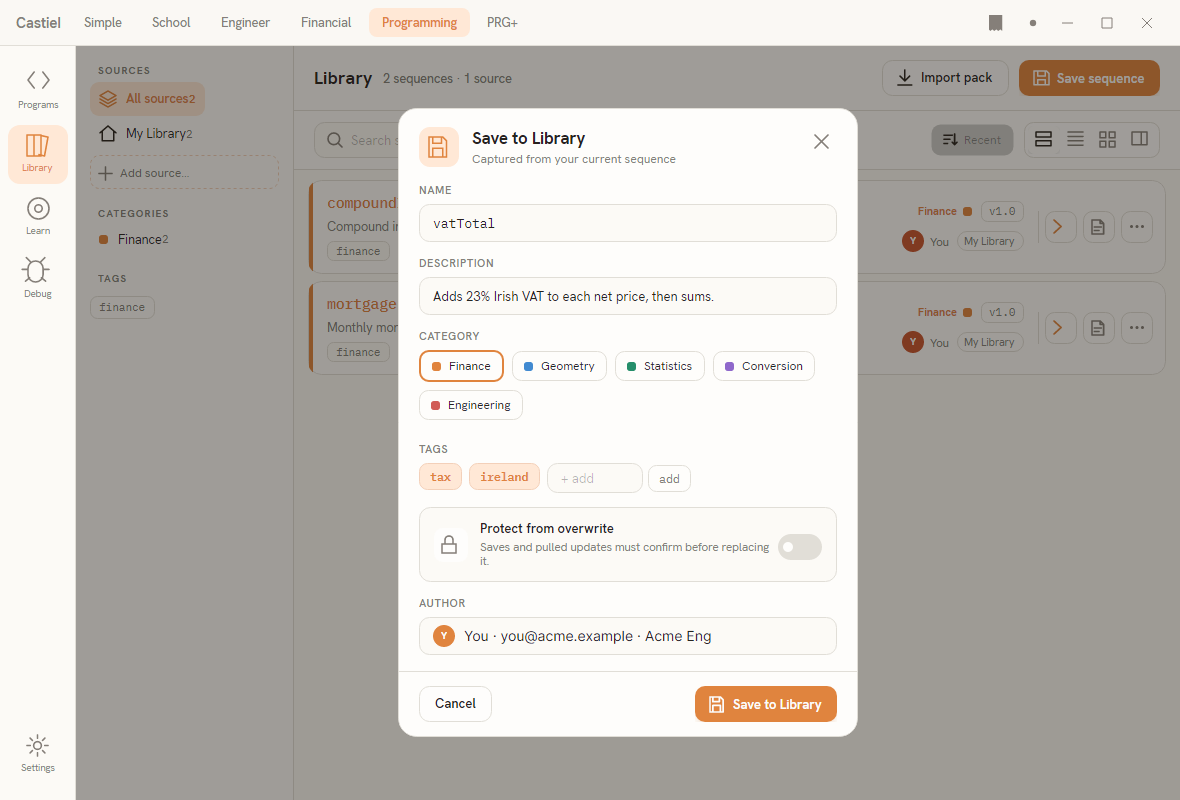Open the compound sequence document icon
This screenshot has width=1180, height=800.
click(x=1098, y=227)
